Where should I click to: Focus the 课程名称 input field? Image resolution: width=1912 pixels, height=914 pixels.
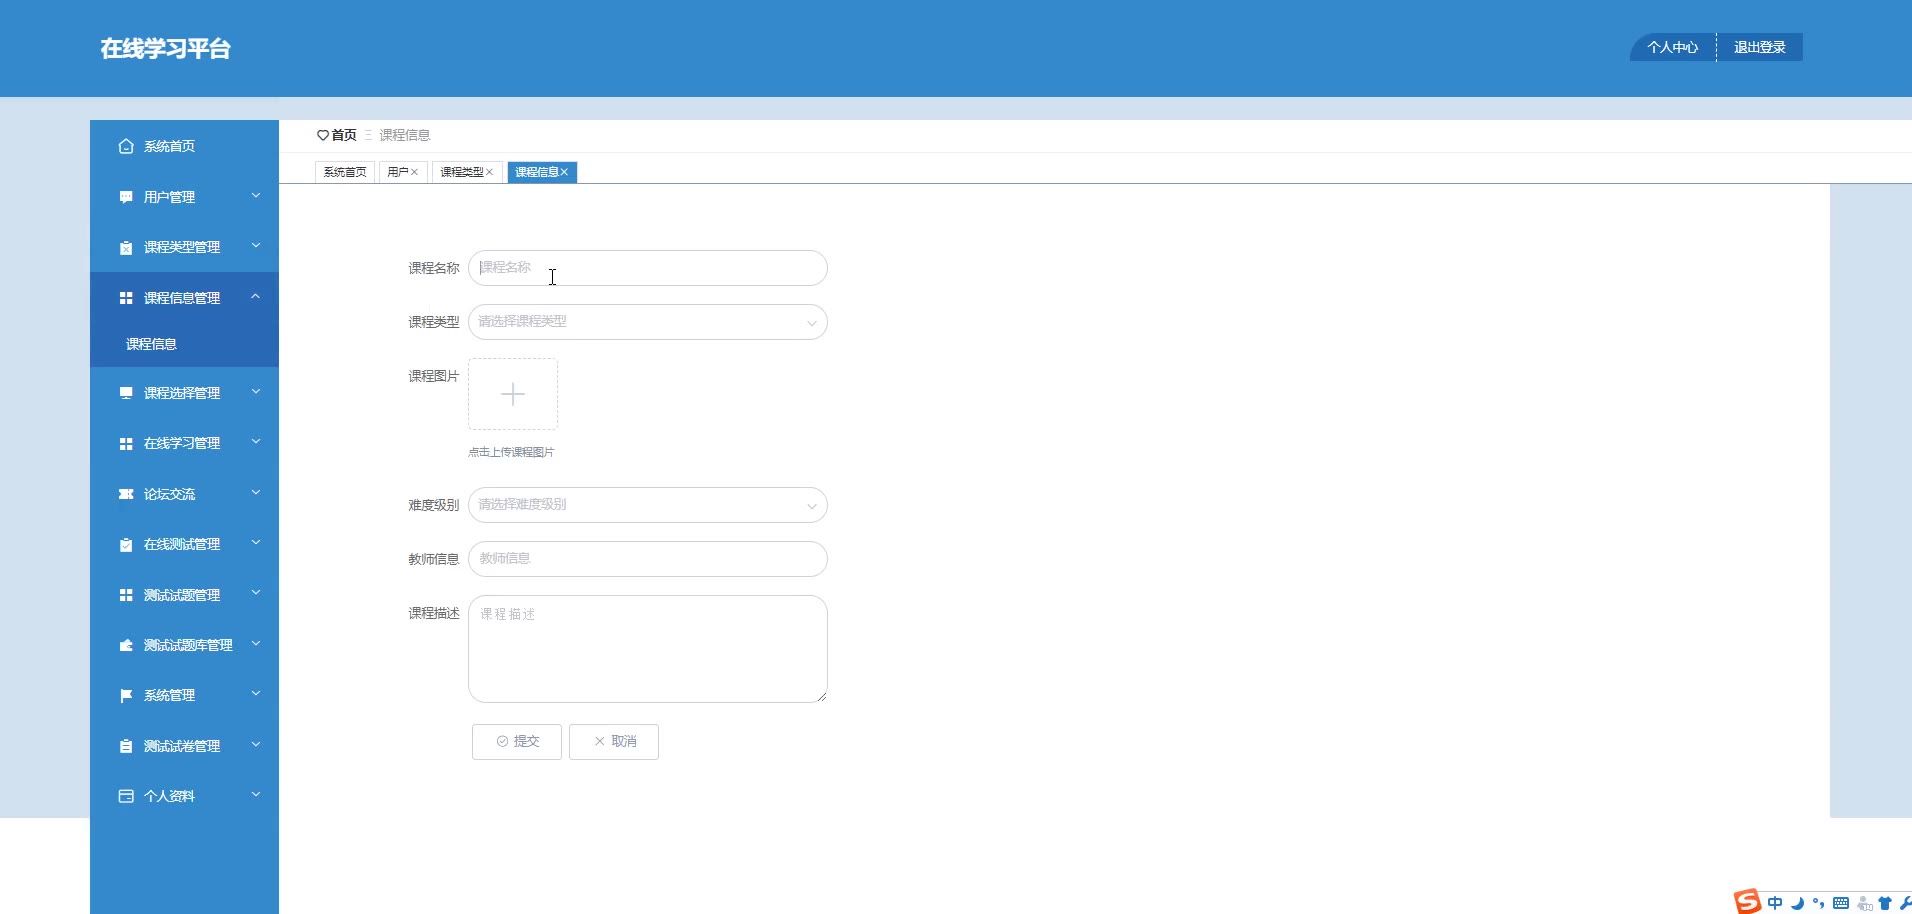648,268
